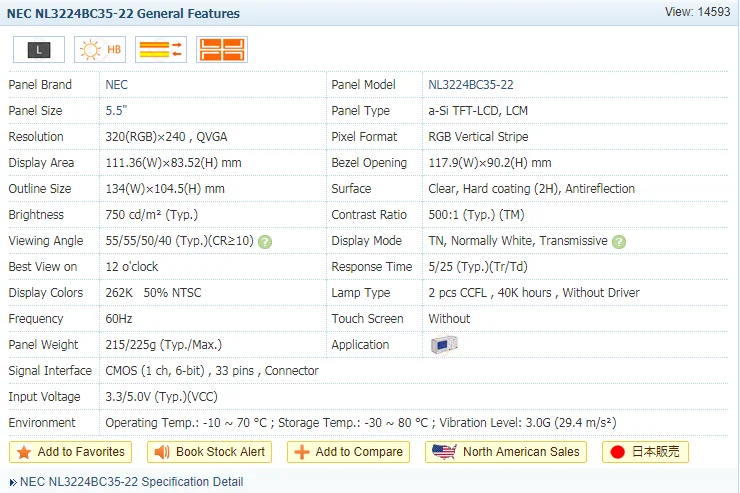Image resolution: width=740 pixels, height=493 pixels.
Task: Click the 'View: 14593' counter text
Action: tap(698, 12)
